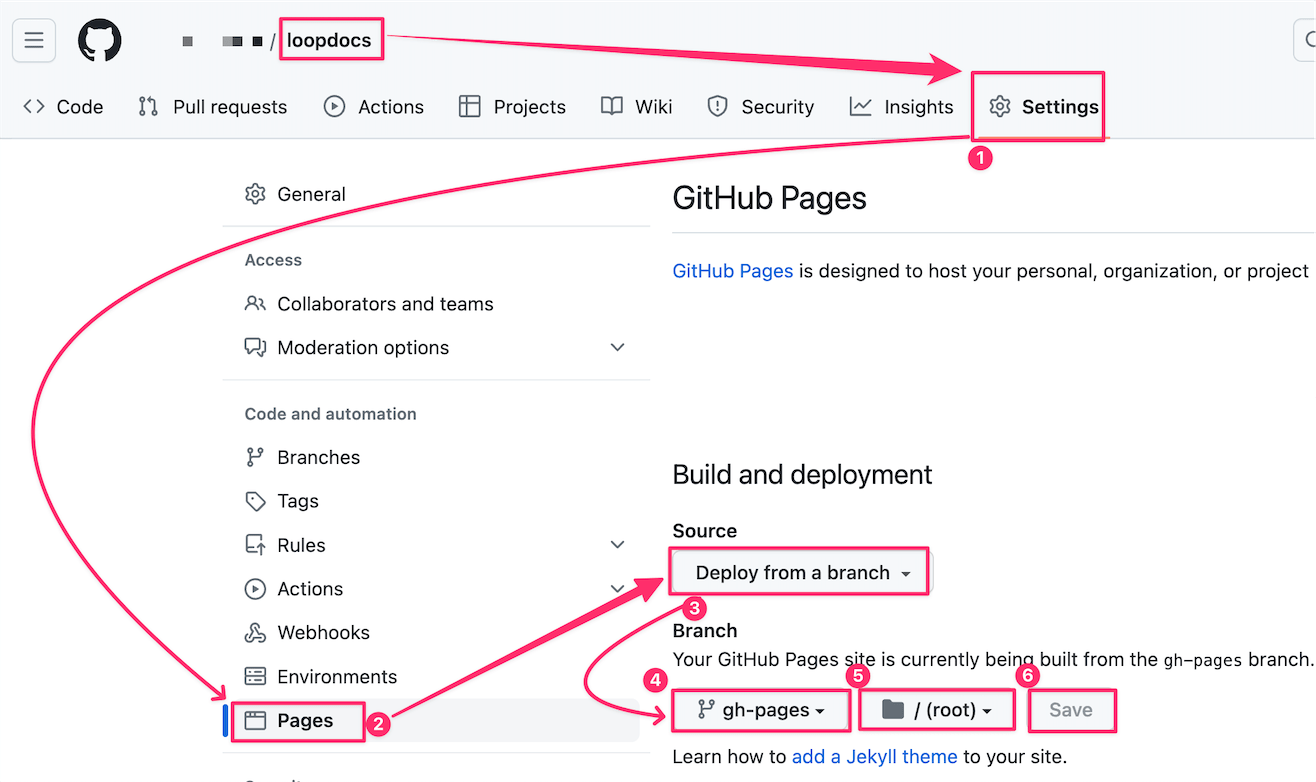Follow the add a Jekyll theme link
This screenshot has height=782, width=1316.
pos(875,757)
